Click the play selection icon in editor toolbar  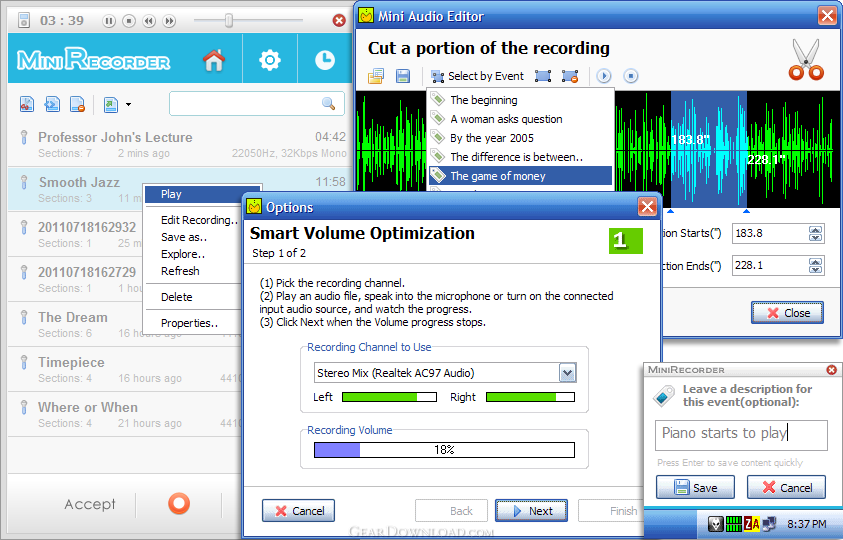(604, 76)
